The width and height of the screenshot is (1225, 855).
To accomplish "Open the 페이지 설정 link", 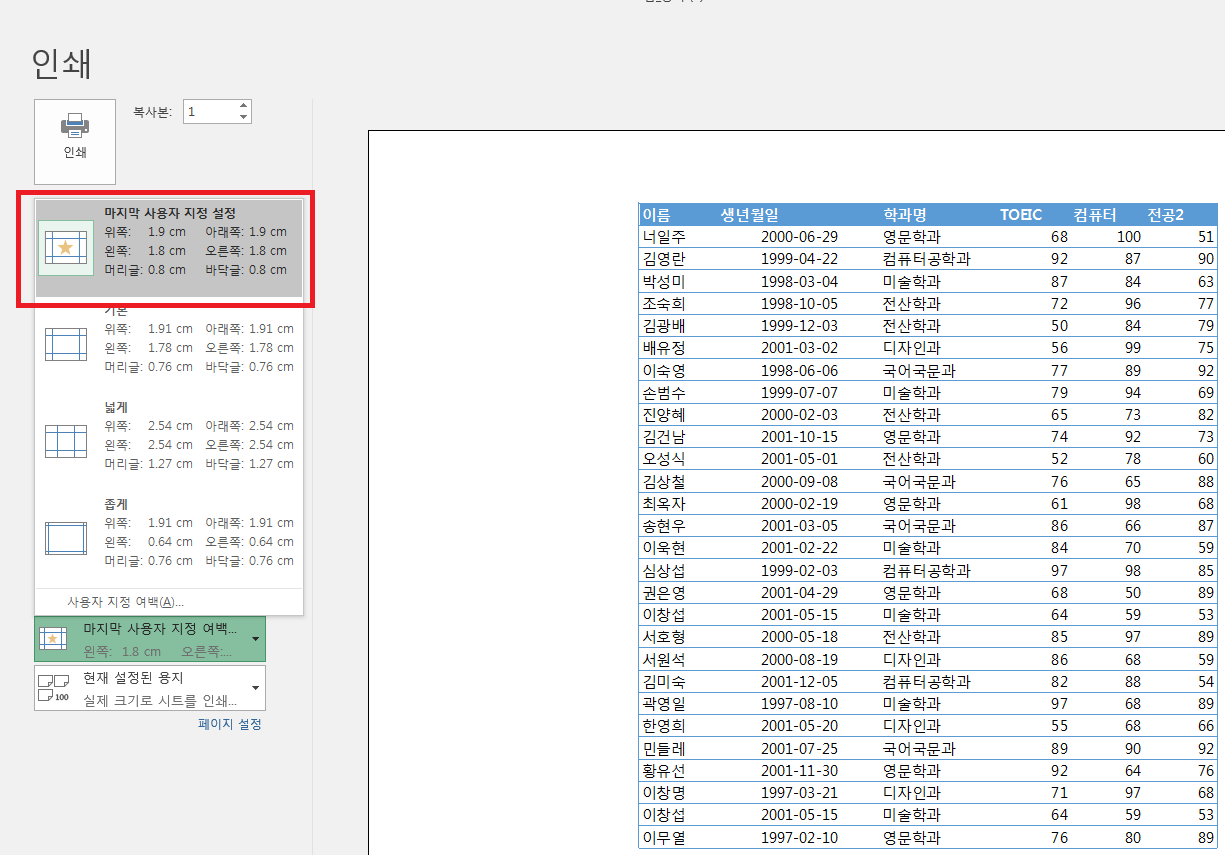I will pyautogui.click(x=230, y=724).
